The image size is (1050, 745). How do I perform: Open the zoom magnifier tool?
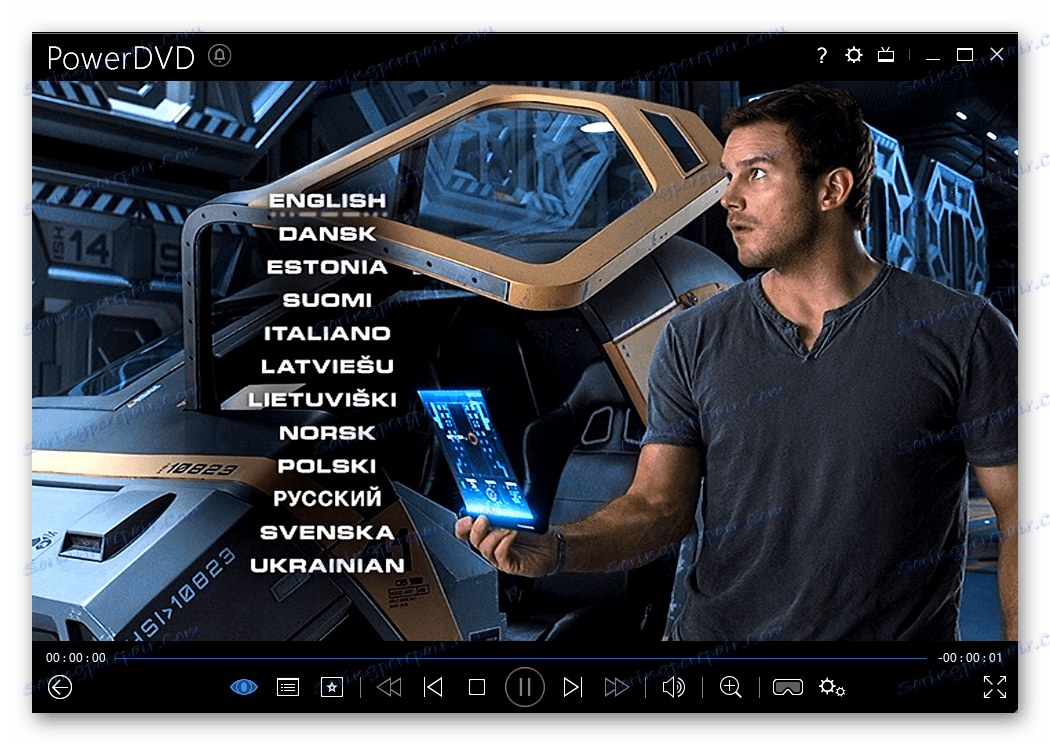tap(731, 687)
